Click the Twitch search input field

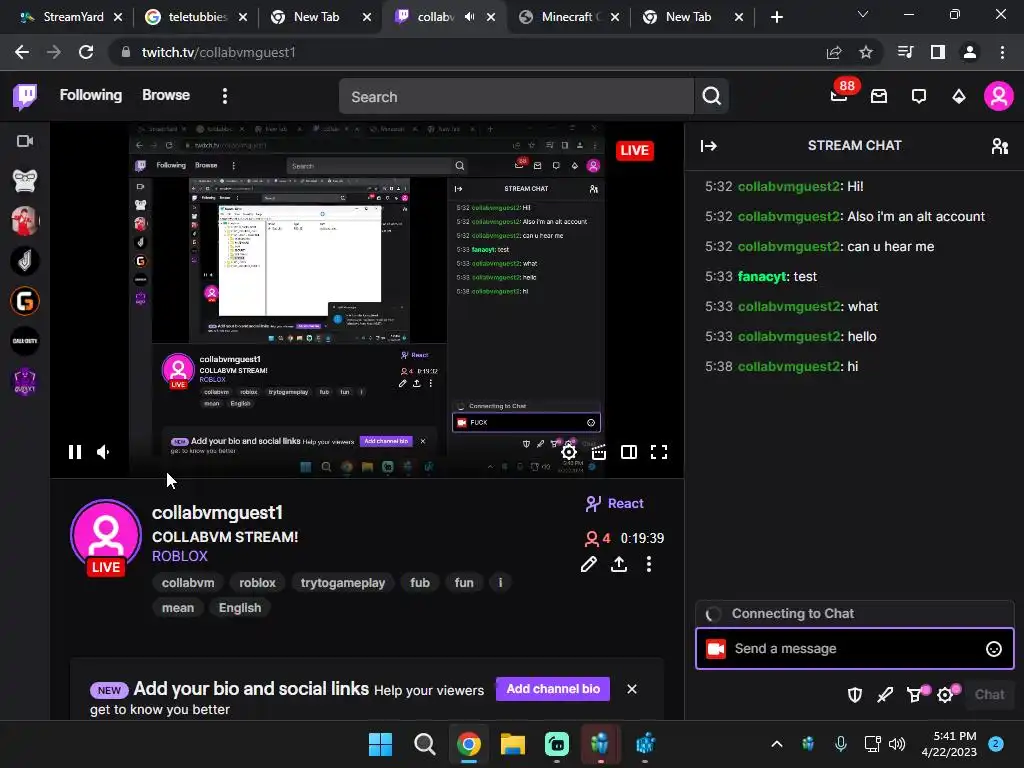point(516,97)
